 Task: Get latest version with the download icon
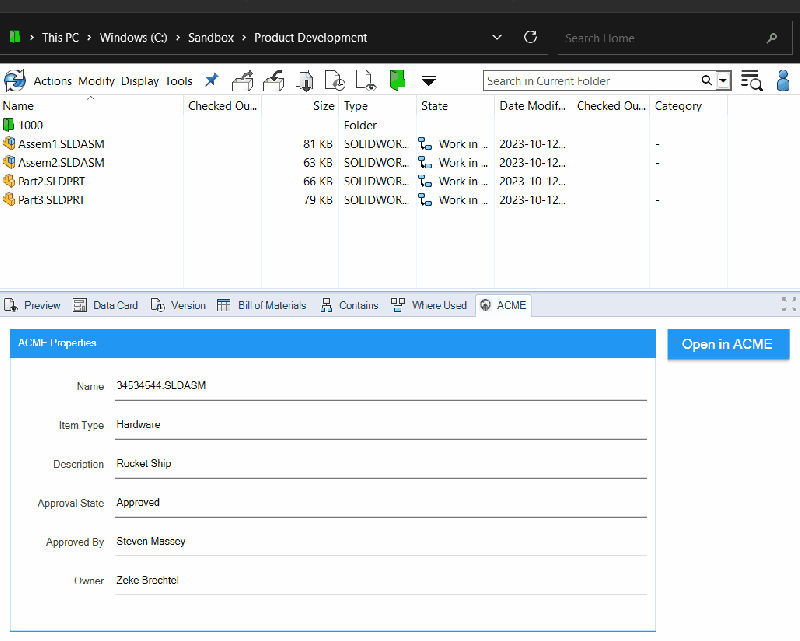pyautogui.click(x=306, y=80)
